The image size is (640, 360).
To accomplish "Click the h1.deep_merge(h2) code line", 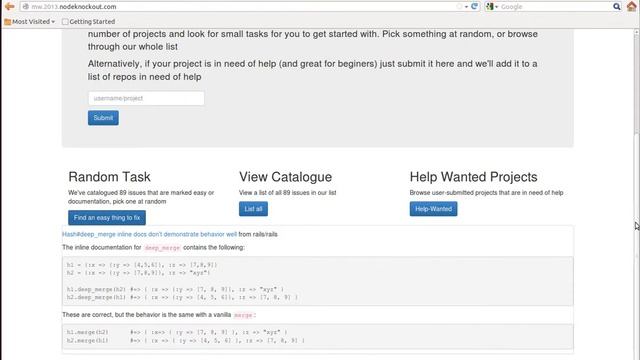I will tap(176, 289).
